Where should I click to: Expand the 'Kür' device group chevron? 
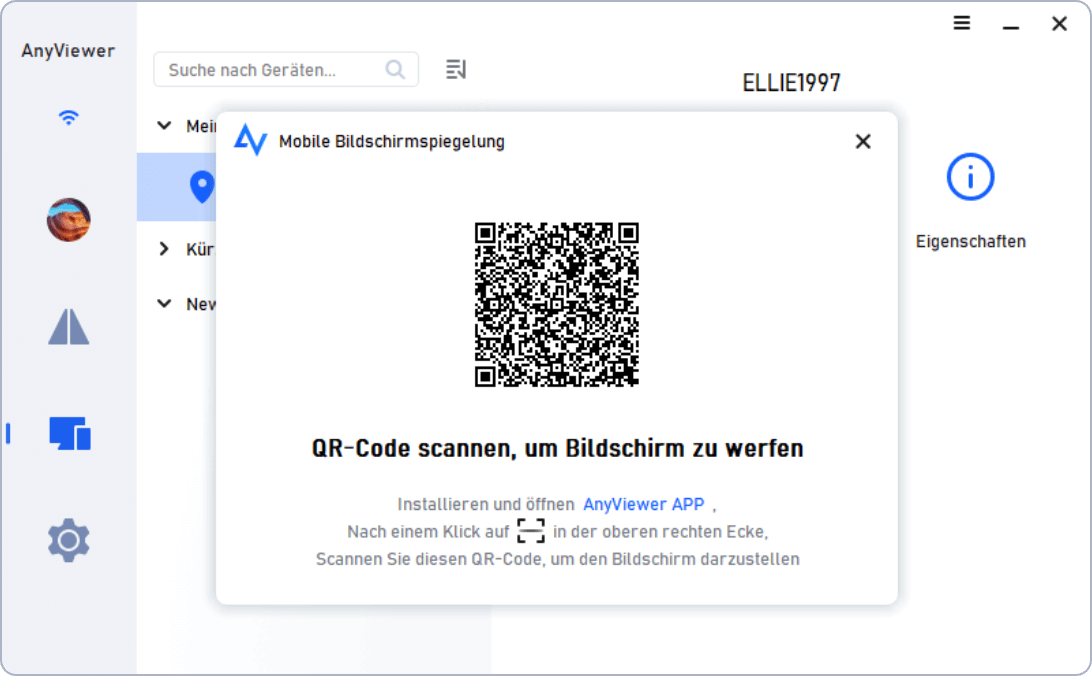click(x=164, y=249)
